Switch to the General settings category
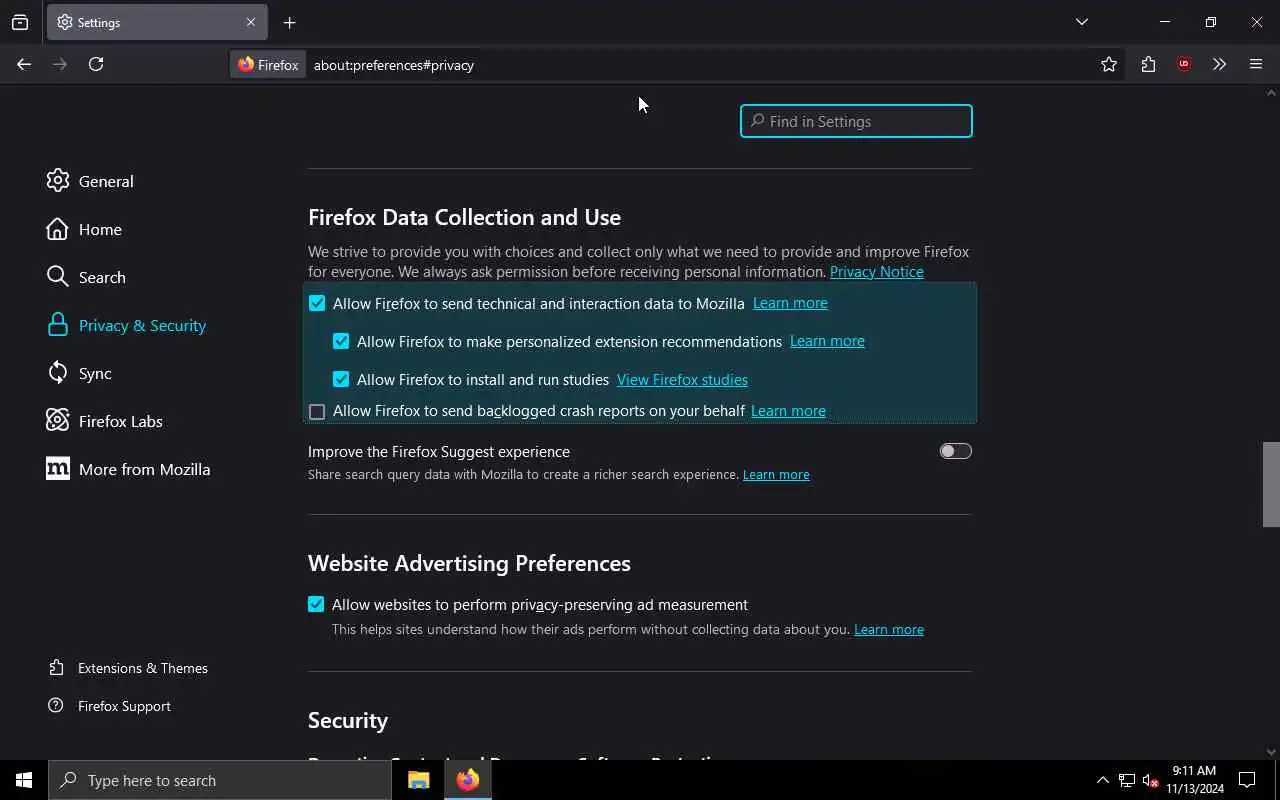The width and height of the screenshot is (1280, 800). point(105,181)
